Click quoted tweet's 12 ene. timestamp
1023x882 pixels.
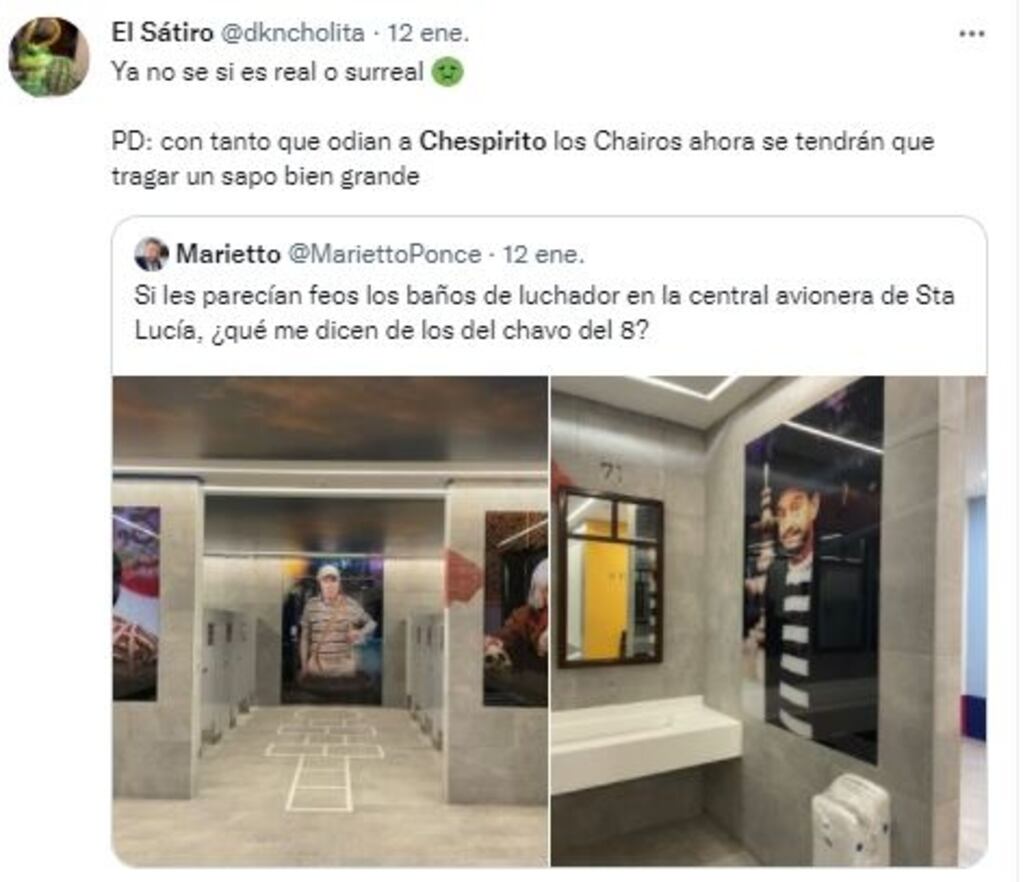[543, 254]
